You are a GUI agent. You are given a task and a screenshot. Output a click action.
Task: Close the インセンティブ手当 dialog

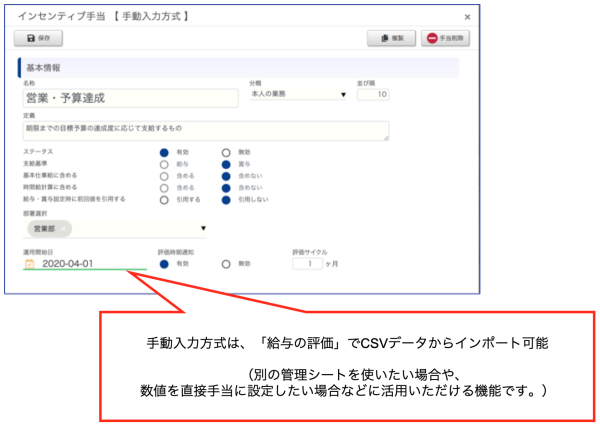click(468, 17)
